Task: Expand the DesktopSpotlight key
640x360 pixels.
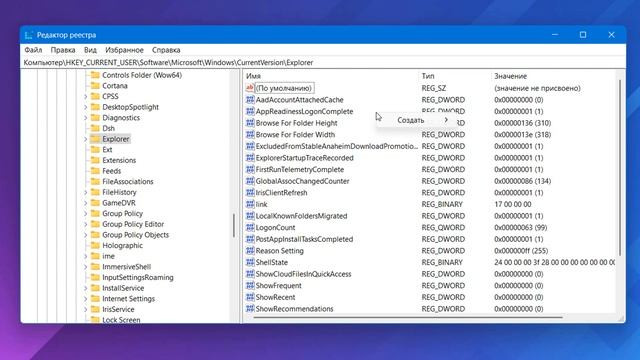Action: (x=86, y=107)
